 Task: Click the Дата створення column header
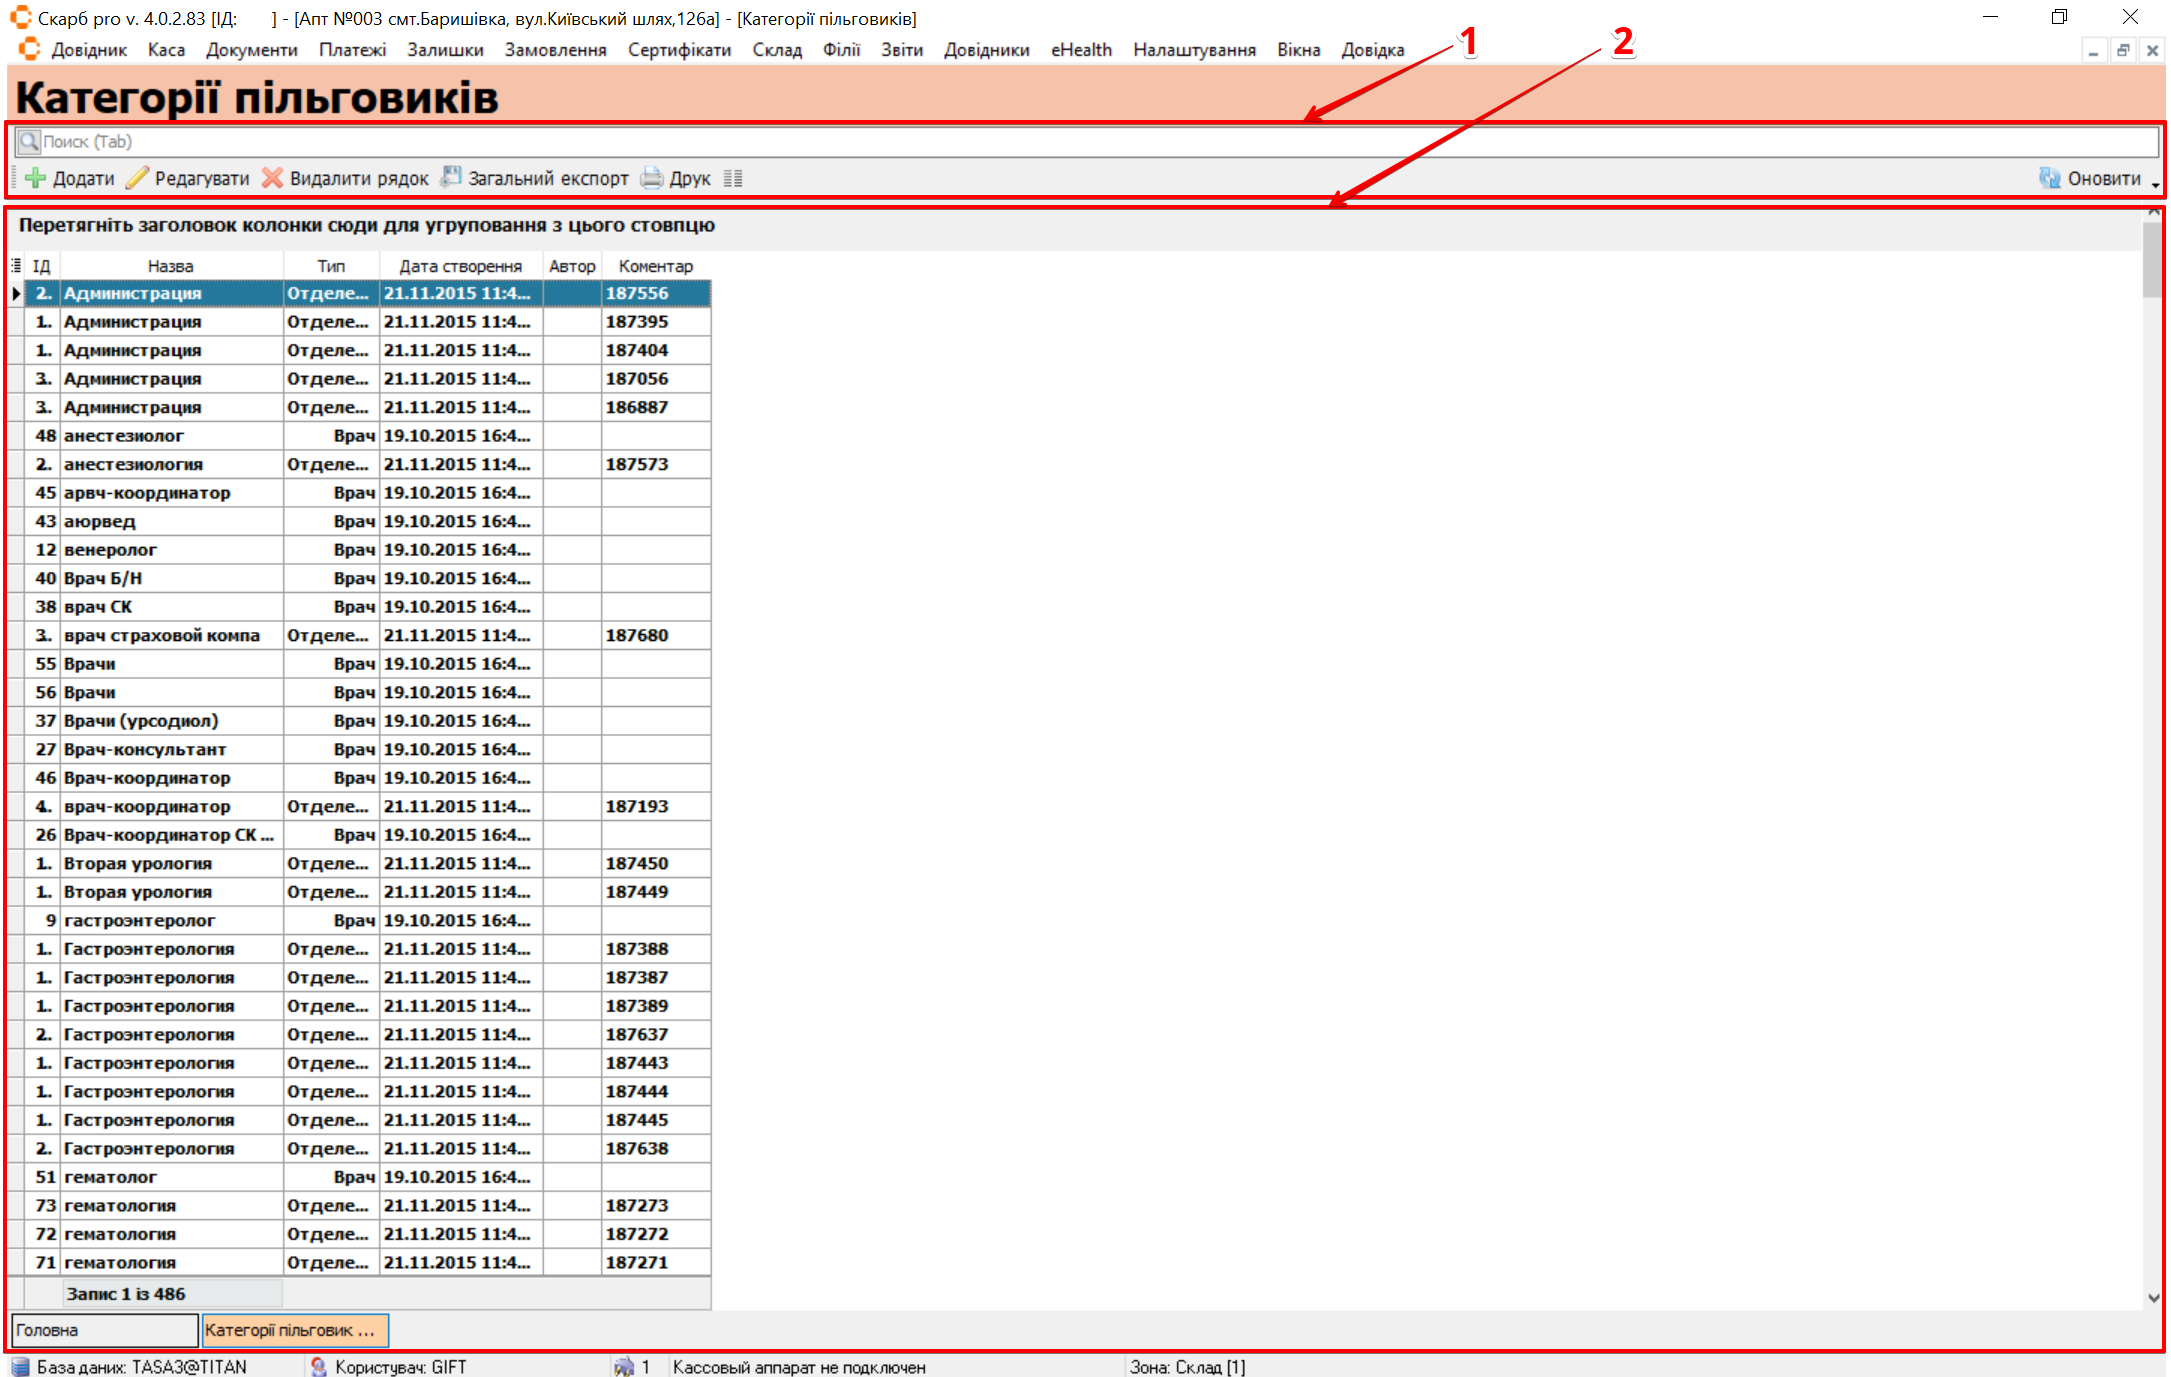coord(460,266)
